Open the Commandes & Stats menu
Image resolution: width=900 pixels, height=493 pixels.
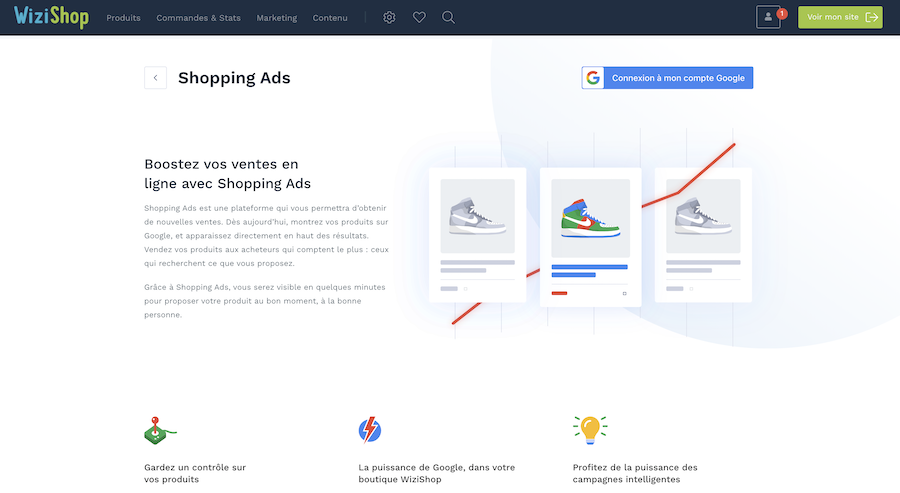click(199, 18)
